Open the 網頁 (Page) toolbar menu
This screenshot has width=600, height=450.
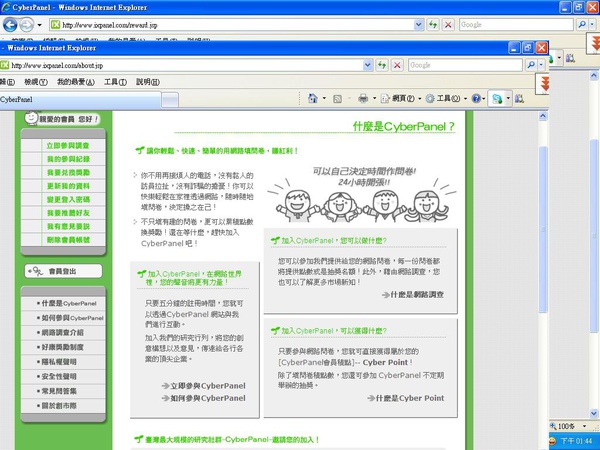pyautogui.click(x=401, y=99)
